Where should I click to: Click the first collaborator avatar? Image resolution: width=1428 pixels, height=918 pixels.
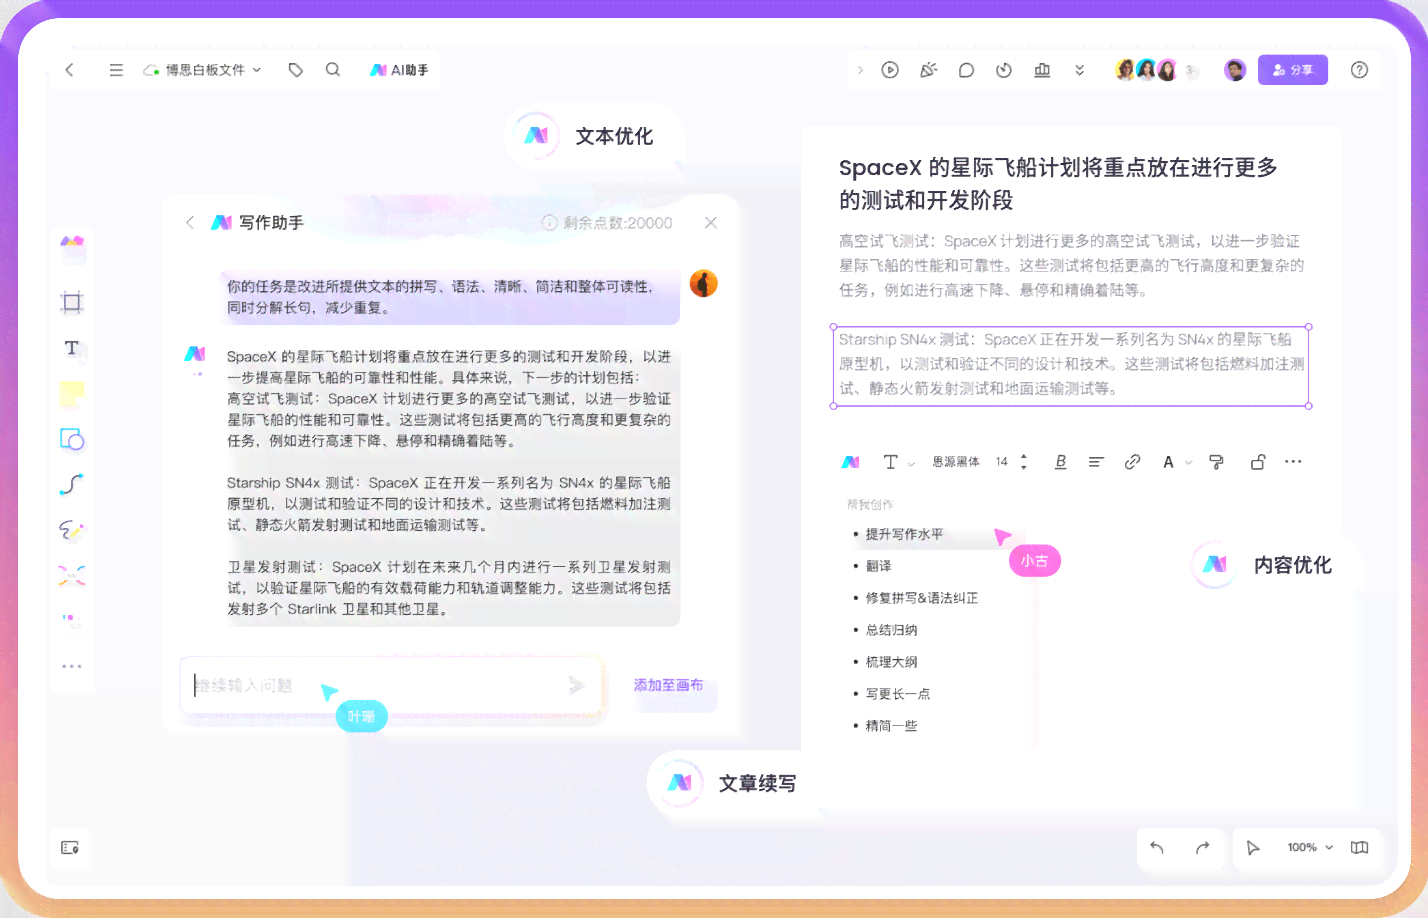click(x=1126, y=70)
